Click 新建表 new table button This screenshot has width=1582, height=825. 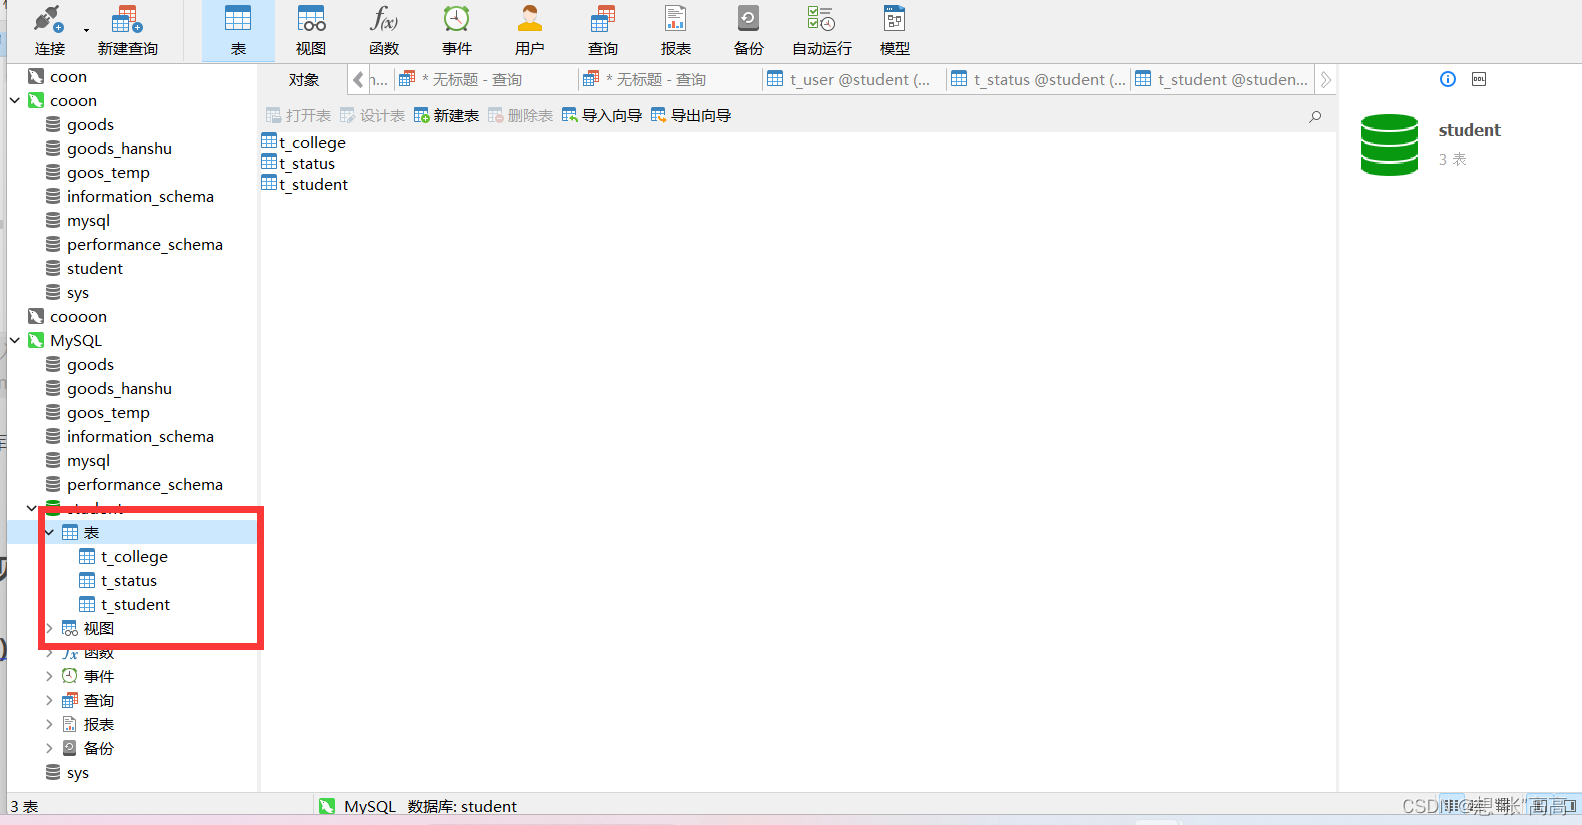pos(446,116)
